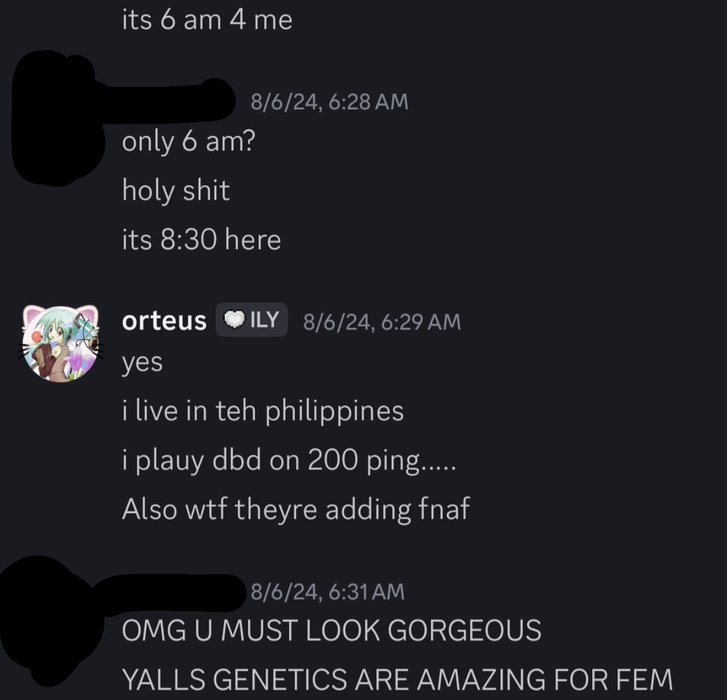Select the message "its 6 am 4 me"

207,21
